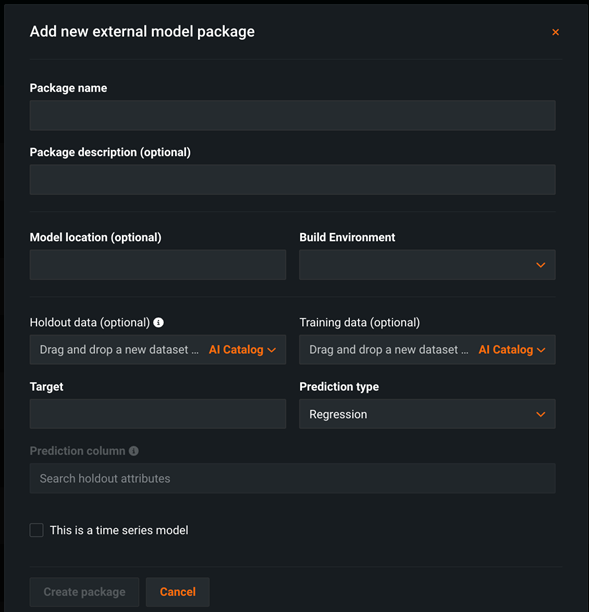This screenshot has width=589, height=612.
Task: Click the Create package button
Action: 84,592
